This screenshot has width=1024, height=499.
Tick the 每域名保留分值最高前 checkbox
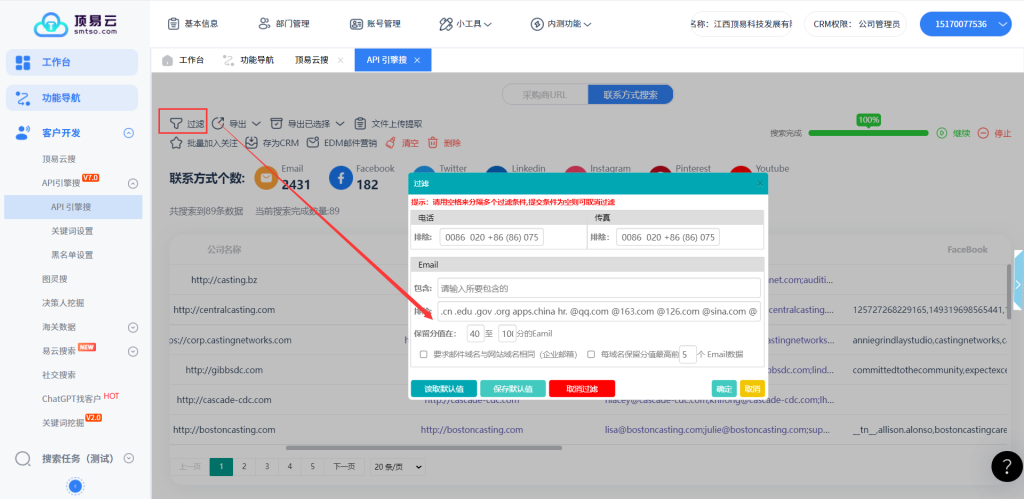tap(591, 354)
